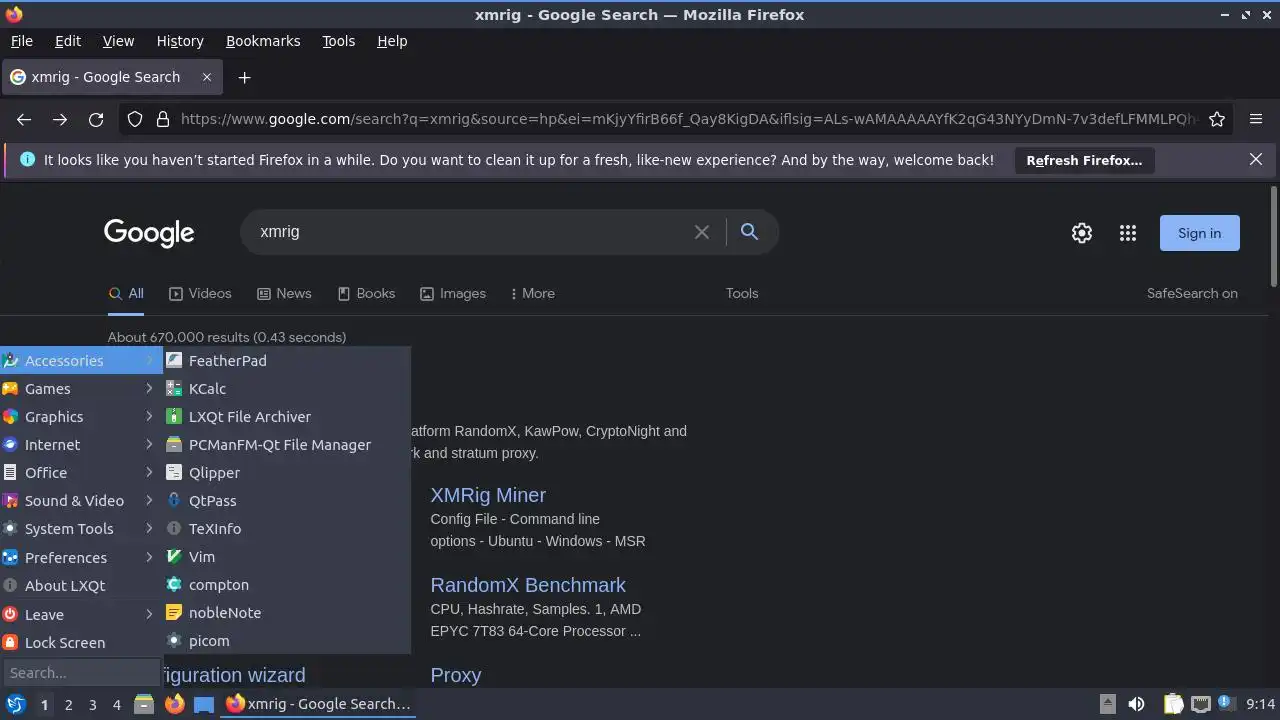Switch to the News search tab
This screenshot has width=1280, height=720.
(x=284, y=293)
